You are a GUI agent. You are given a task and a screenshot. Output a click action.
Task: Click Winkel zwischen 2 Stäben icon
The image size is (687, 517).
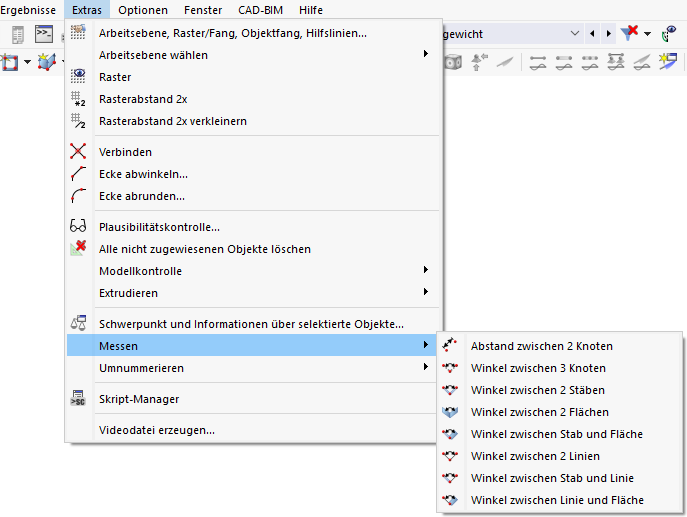pyautogui.click(x=450, y=390)
